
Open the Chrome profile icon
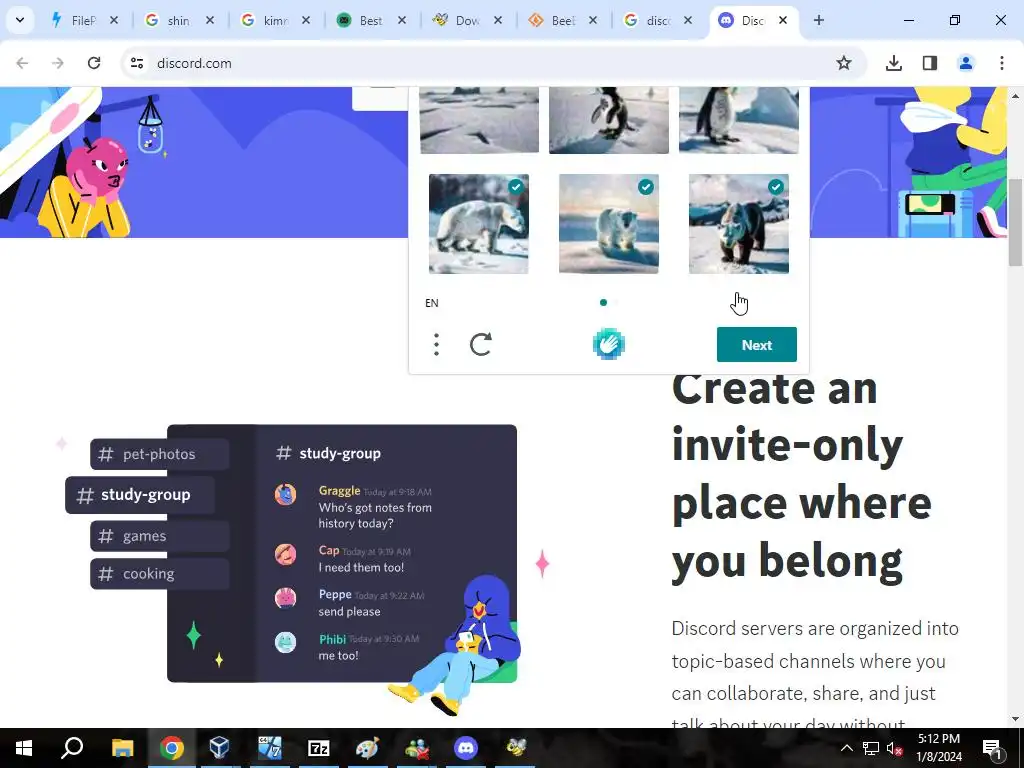[x=966, y=63]
